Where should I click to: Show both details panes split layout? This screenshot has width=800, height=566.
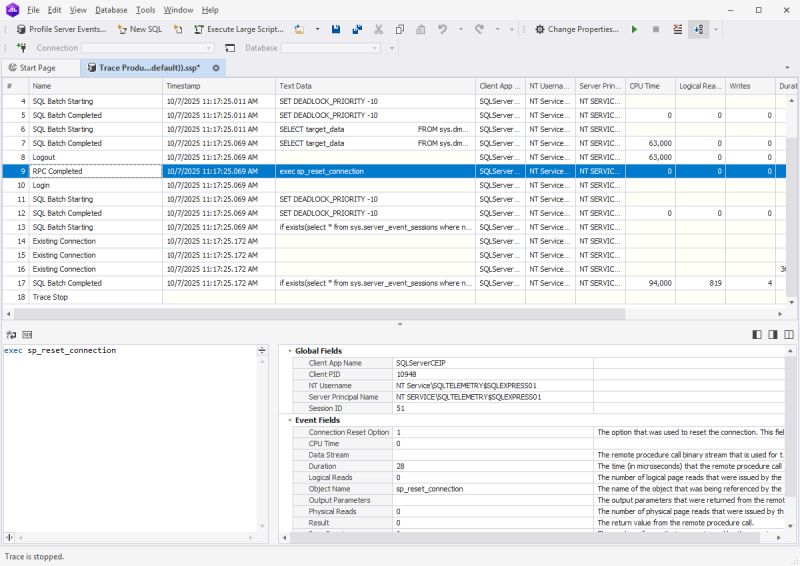click(789, 335)
